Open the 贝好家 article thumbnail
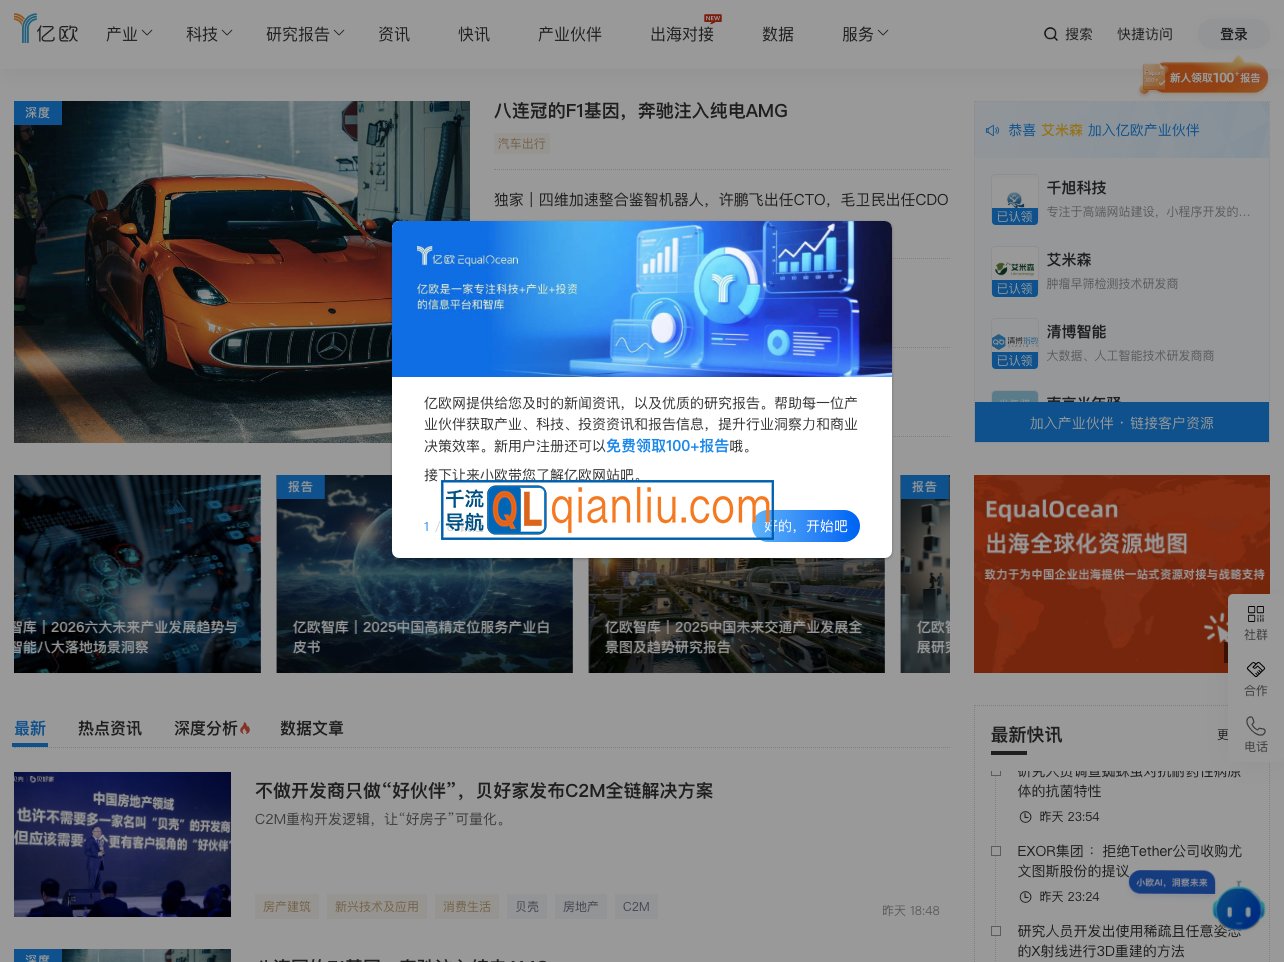The width and height of the screenshot is (1284, 962). tap(122, 844)
